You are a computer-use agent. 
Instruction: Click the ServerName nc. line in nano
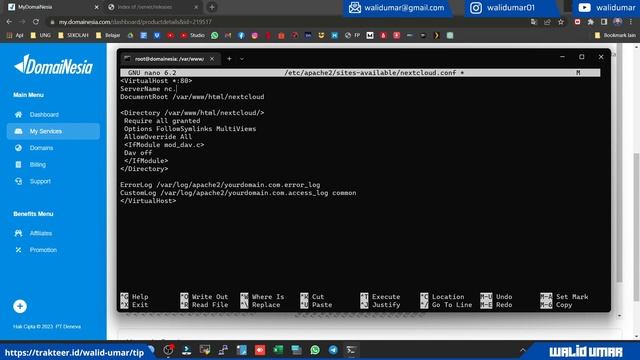click(x=149, y=89)
